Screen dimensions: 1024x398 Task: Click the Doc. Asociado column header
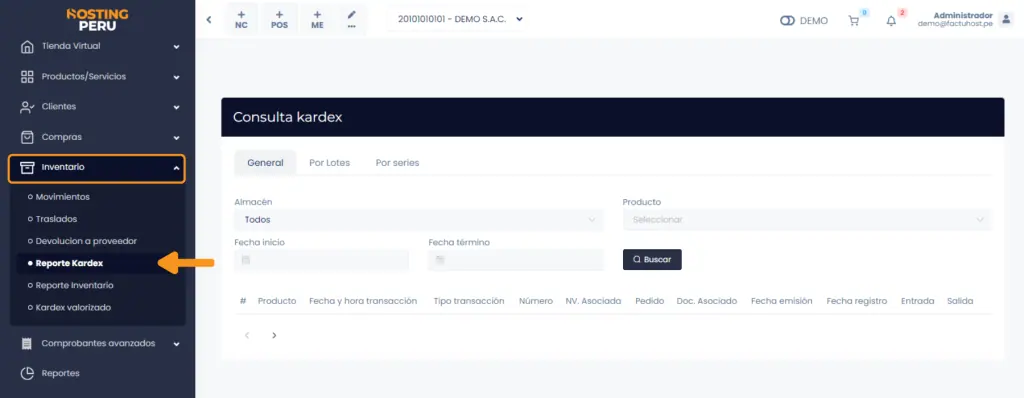[x=707, y=301]
